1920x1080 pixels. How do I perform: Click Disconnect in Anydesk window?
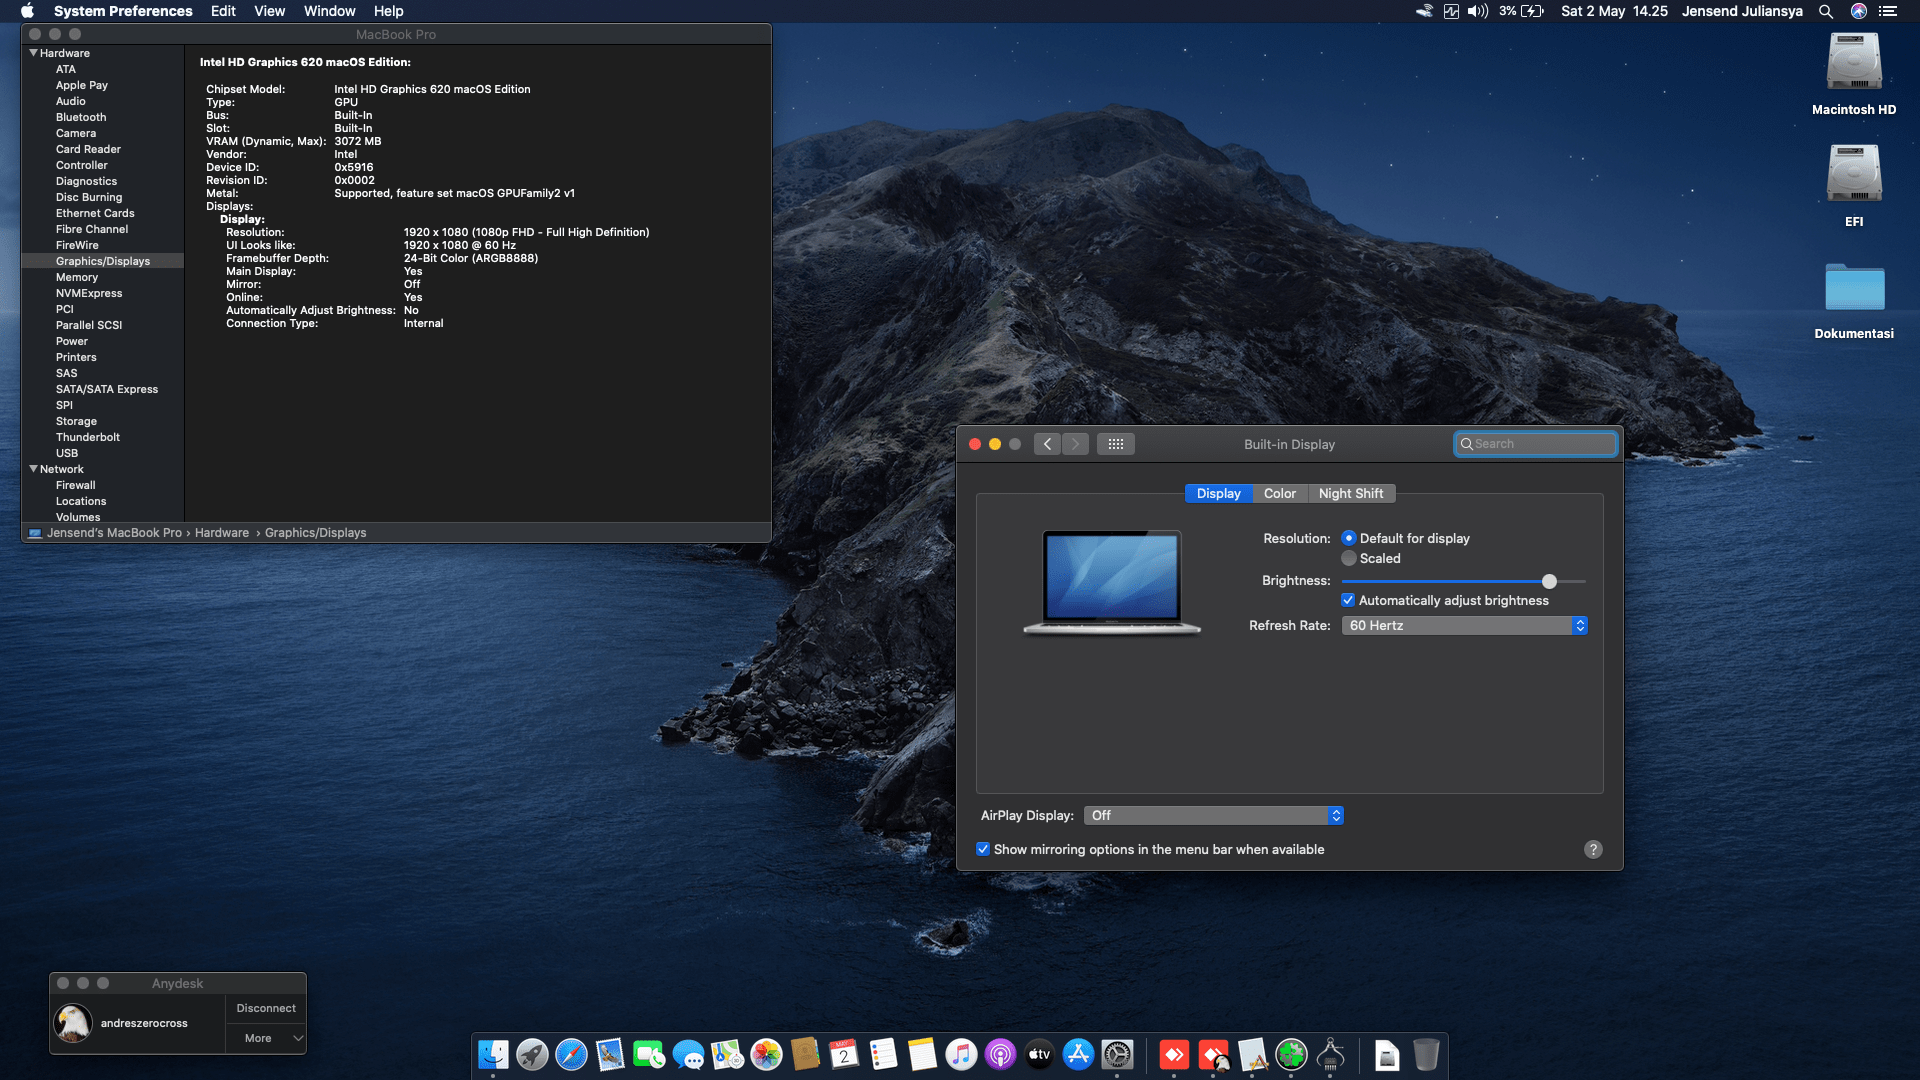click(265, 1008)
